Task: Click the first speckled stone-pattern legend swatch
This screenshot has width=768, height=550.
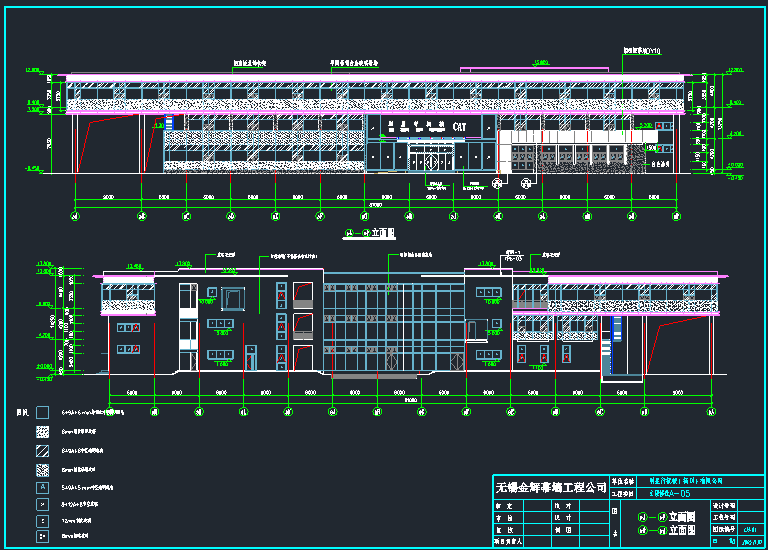Action: pos(43,431)
